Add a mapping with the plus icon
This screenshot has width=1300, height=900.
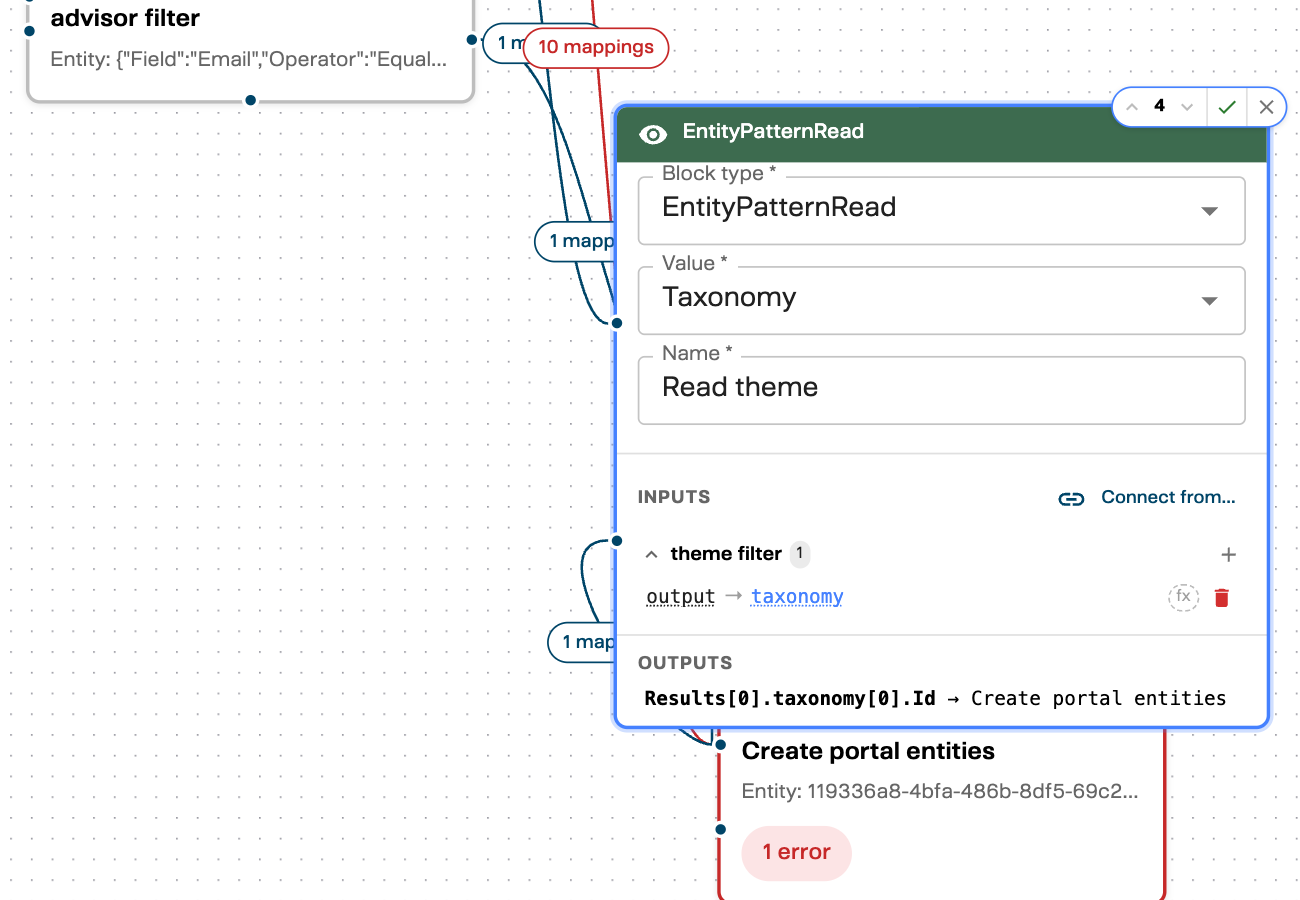[1229, 555]
